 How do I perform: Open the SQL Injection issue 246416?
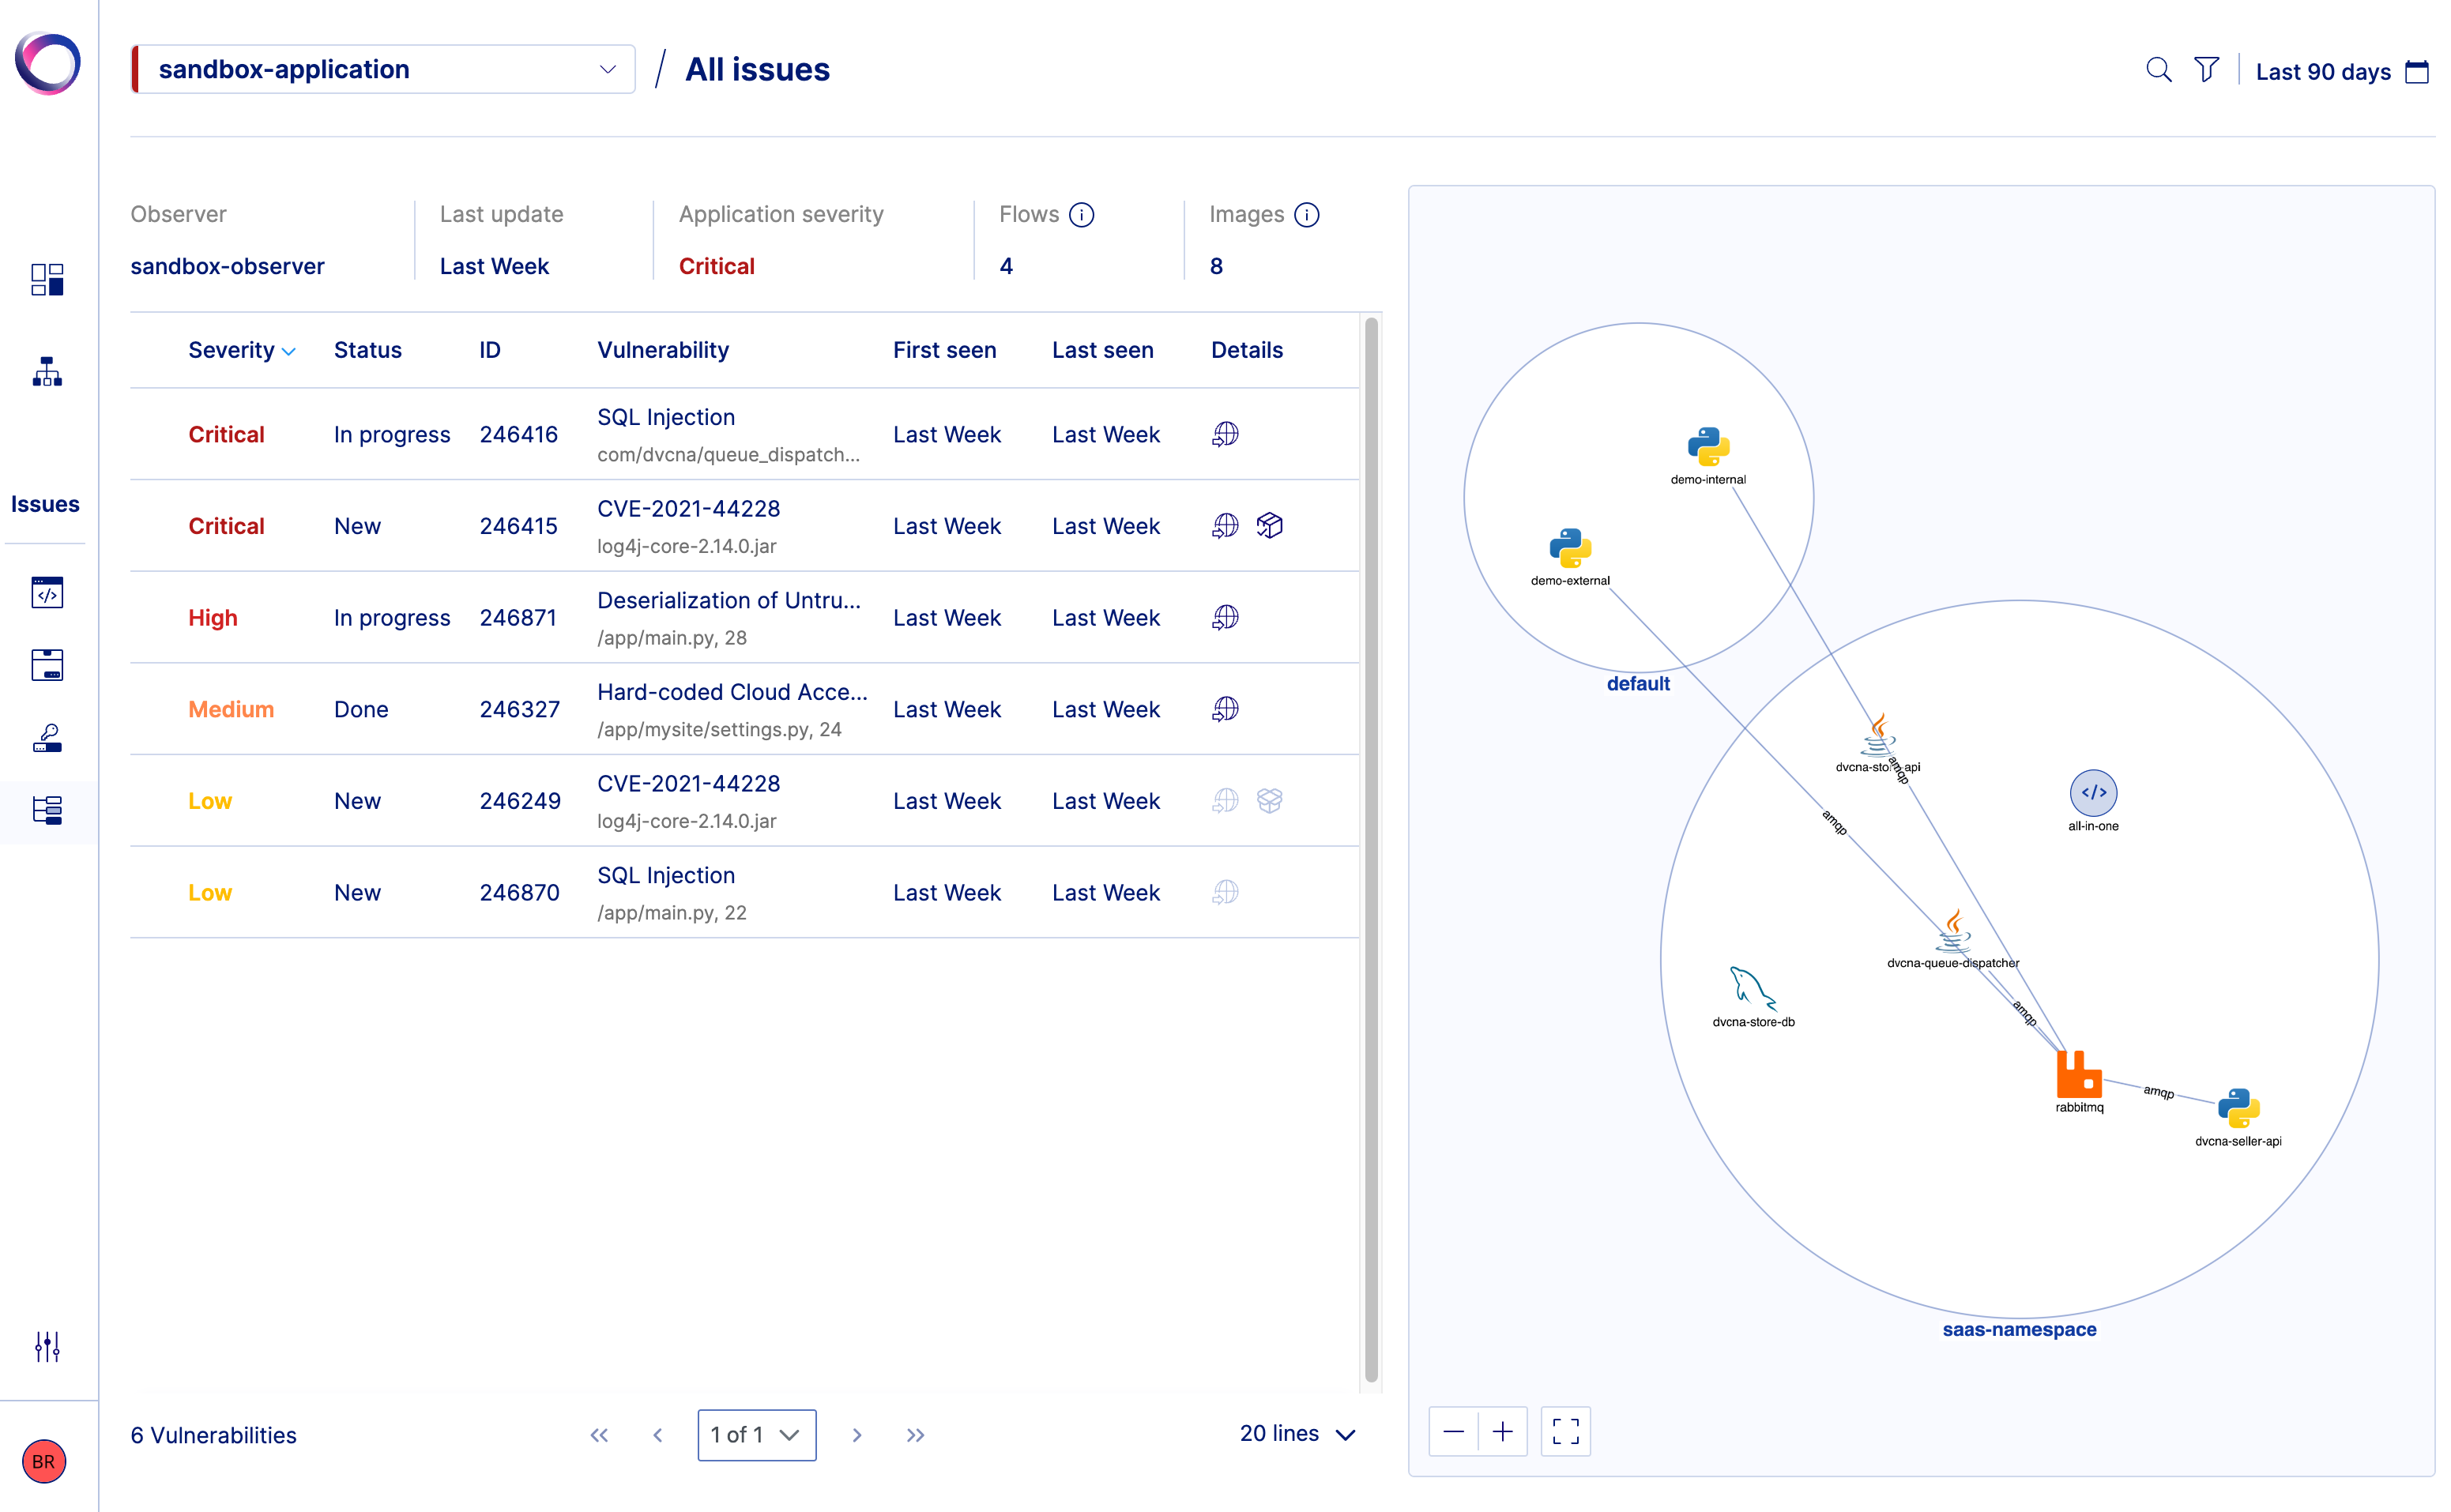click(x=666, y=417)
